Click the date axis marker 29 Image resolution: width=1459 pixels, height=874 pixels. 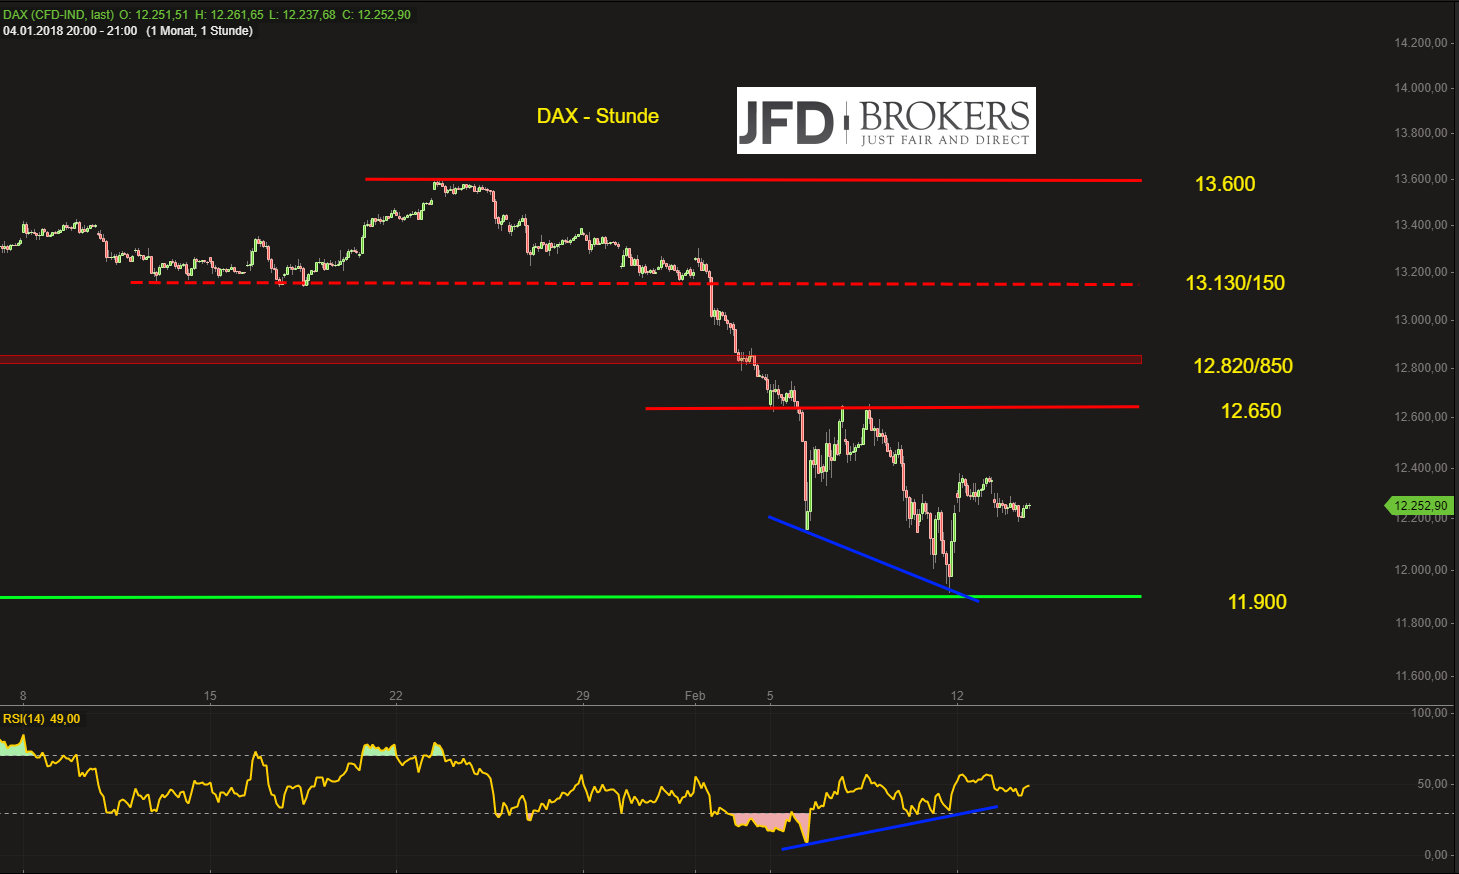583,696
